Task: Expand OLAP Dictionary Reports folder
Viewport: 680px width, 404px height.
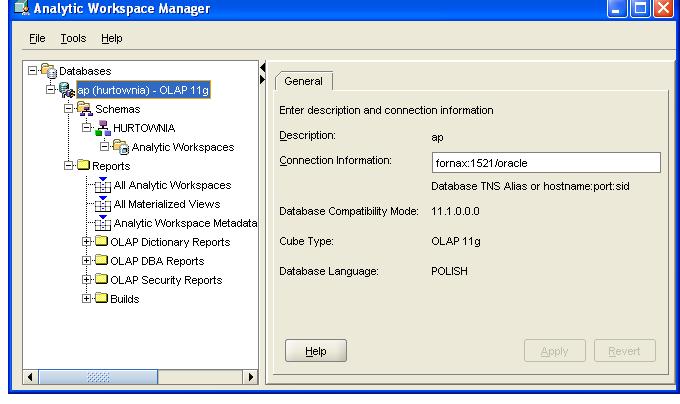Action: click(x=87, y=242)
